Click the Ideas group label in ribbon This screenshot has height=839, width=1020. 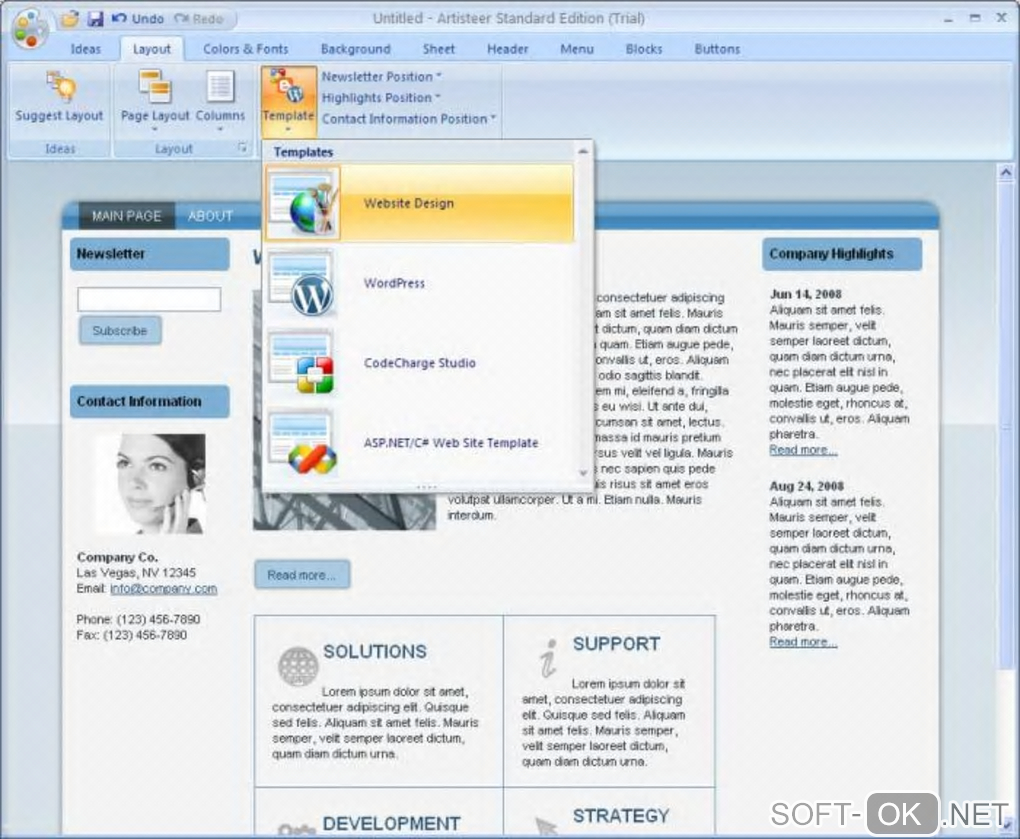coord(60,149)
